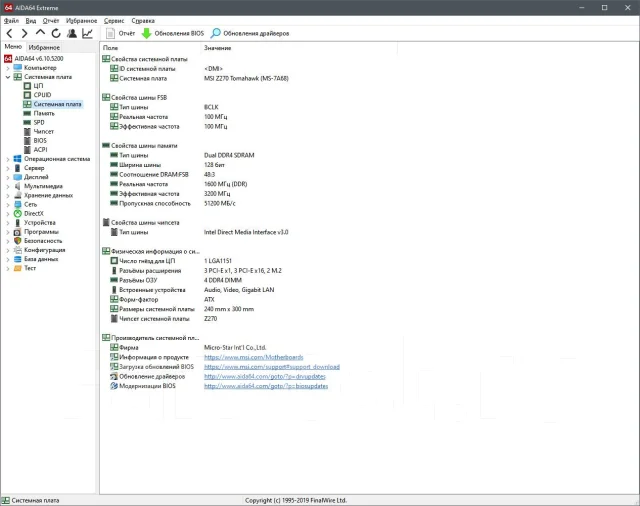
Task: Select the MSI Z270 Tomahawk value row
Action: click(x=246, y=78)
